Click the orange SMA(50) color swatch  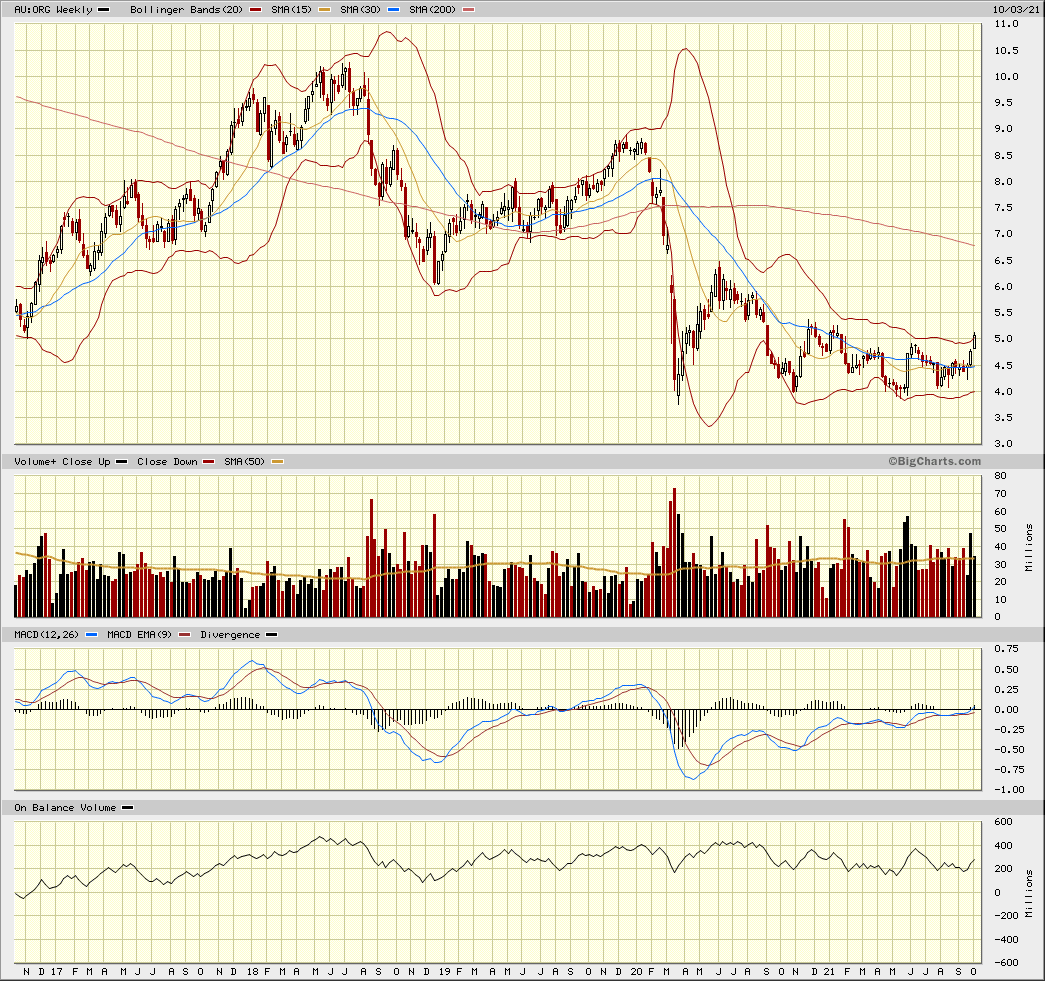click(x=277, y=461)
